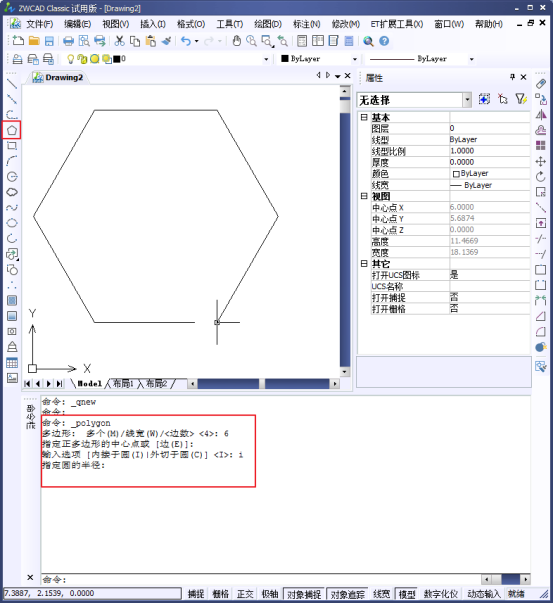
Task: Open the 绘图(D) menu
Action: (268, 24)
